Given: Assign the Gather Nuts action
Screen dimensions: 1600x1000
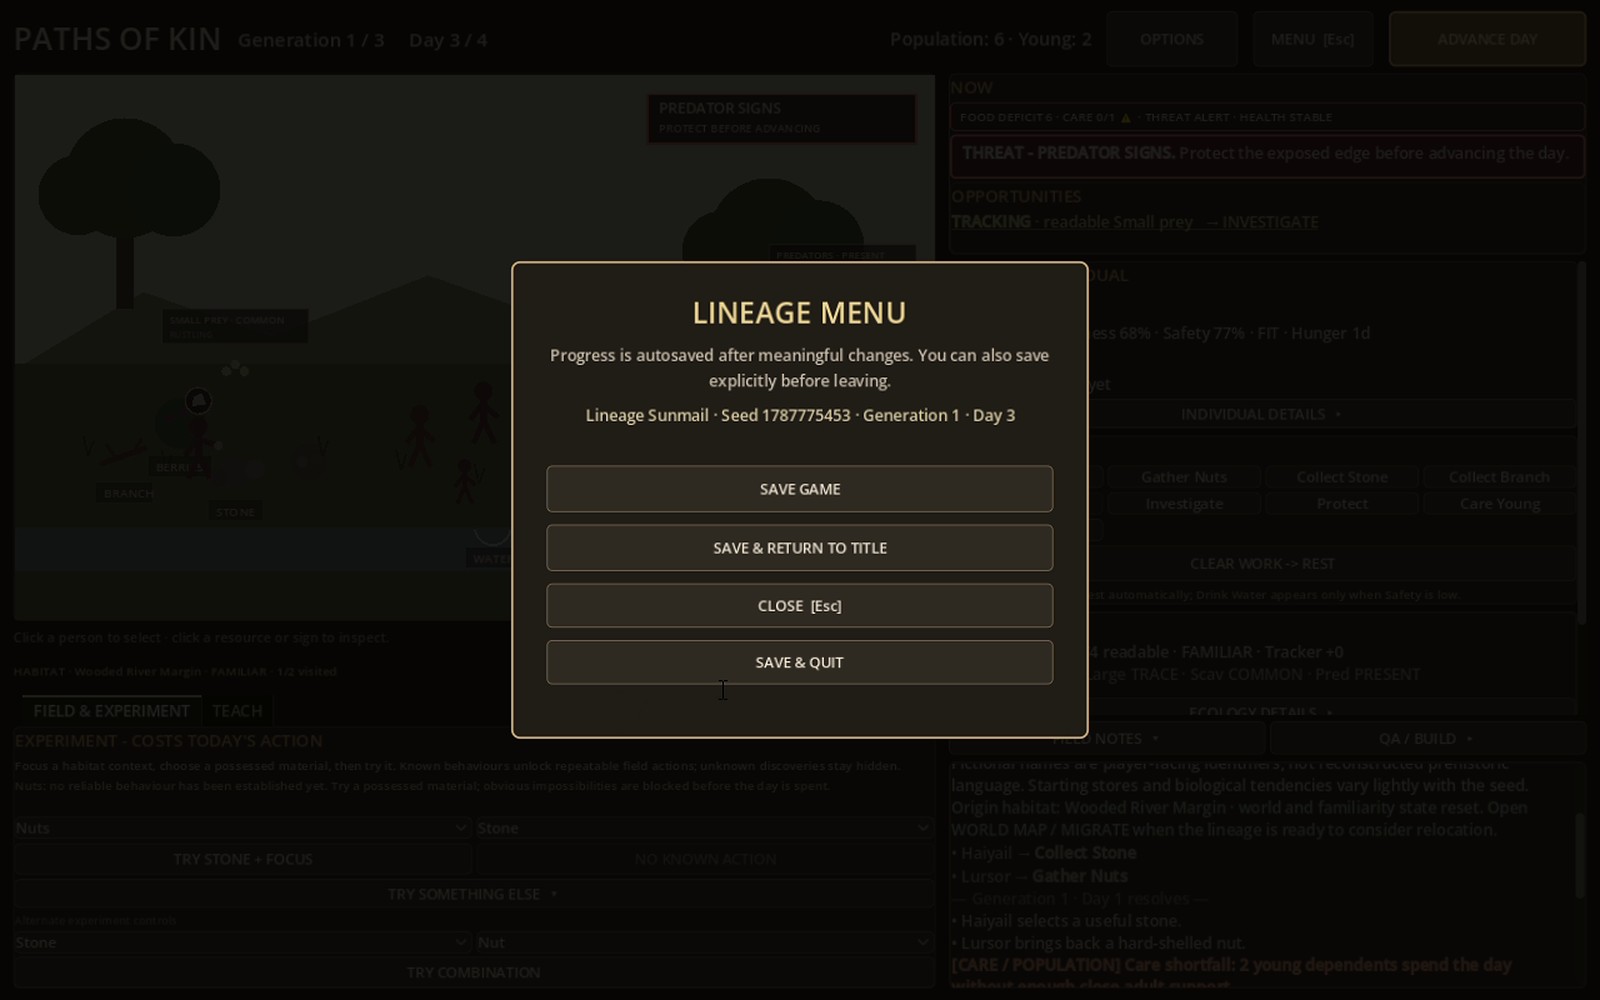Looking at the screenshot, I should click(1184, 477).
